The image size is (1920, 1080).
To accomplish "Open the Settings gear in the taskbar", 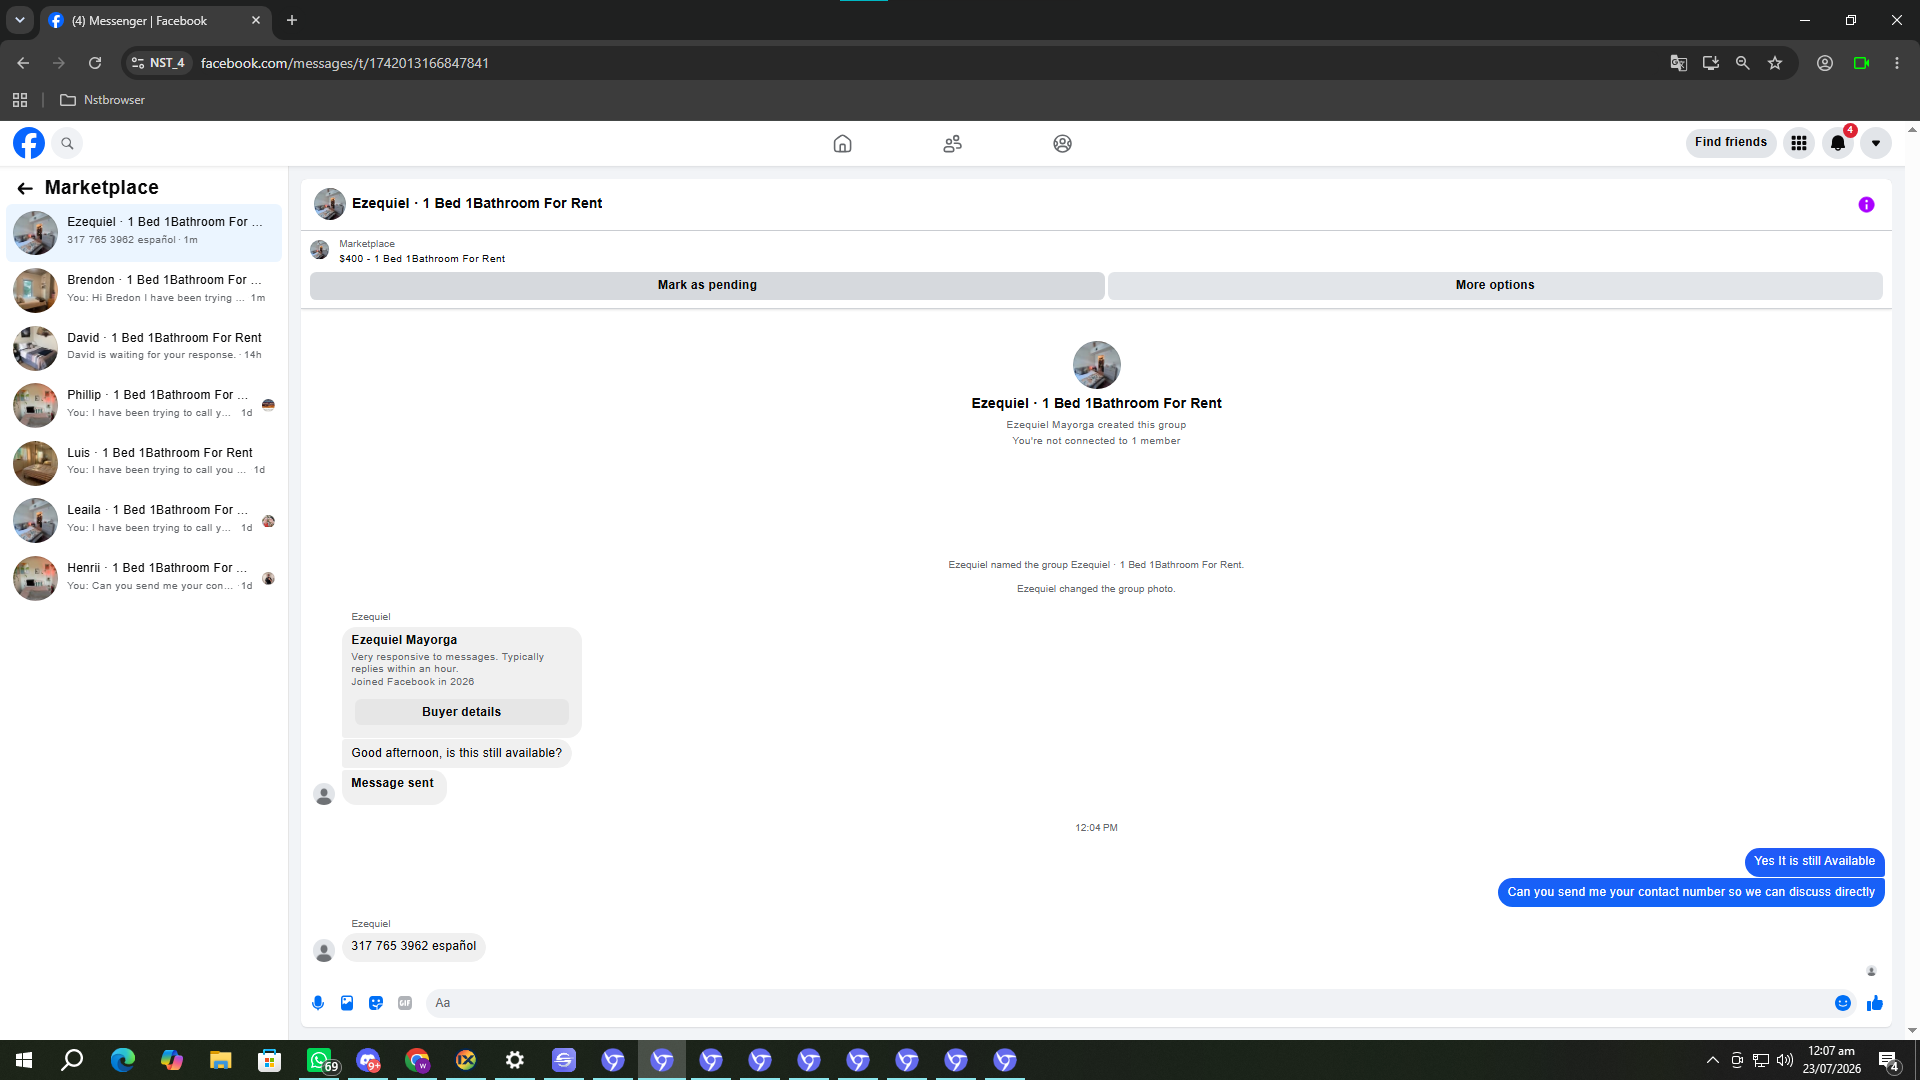I will coord(515,1060).
